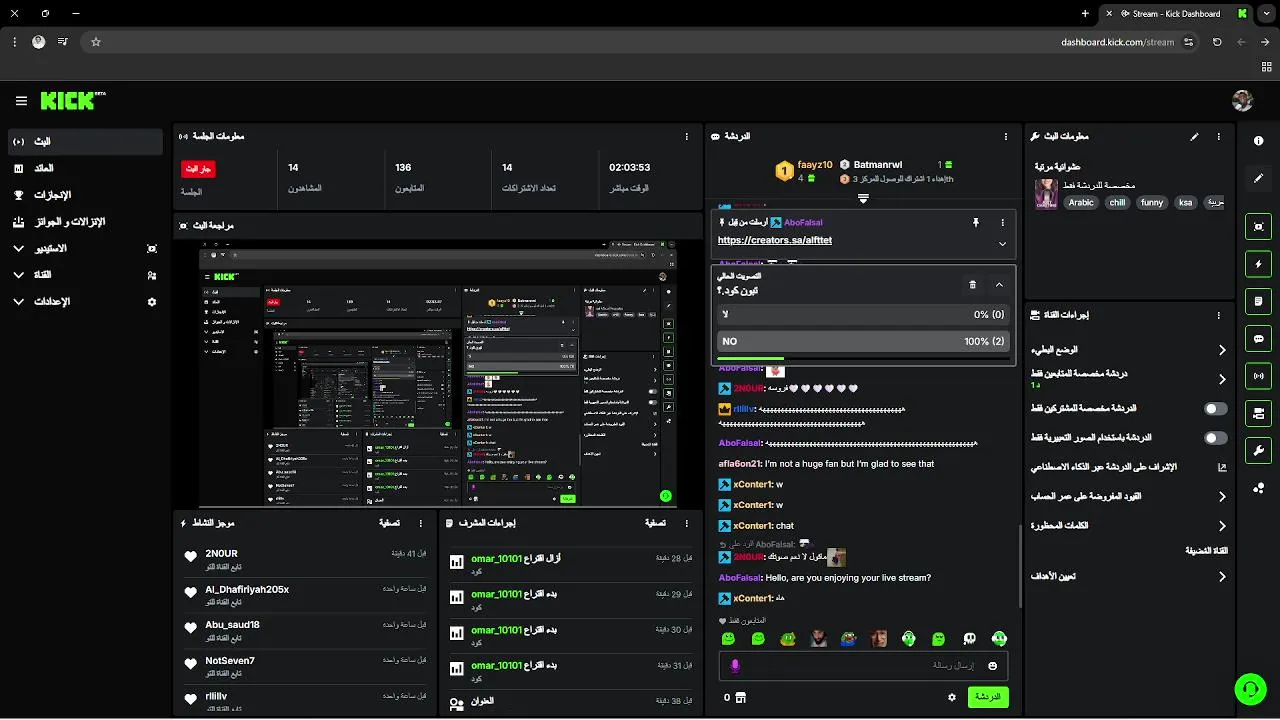Open banned words chevron
Screen dimensions: 1280x720
coord(1222,525)
